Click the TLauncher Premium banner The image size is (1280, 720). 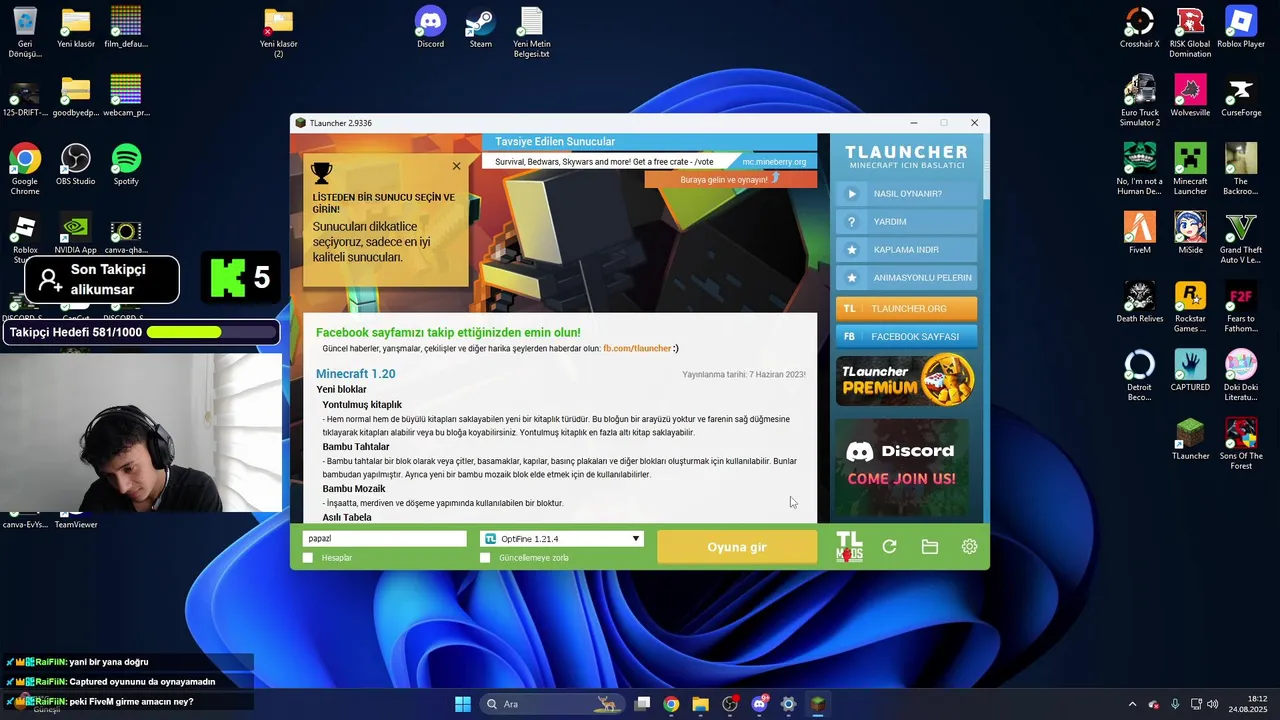(906, 380)
